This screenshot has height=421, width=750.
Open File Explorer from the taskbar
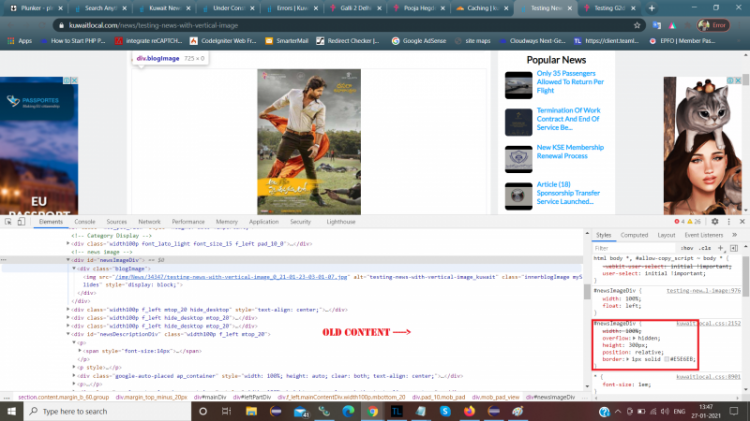point(251,411)
